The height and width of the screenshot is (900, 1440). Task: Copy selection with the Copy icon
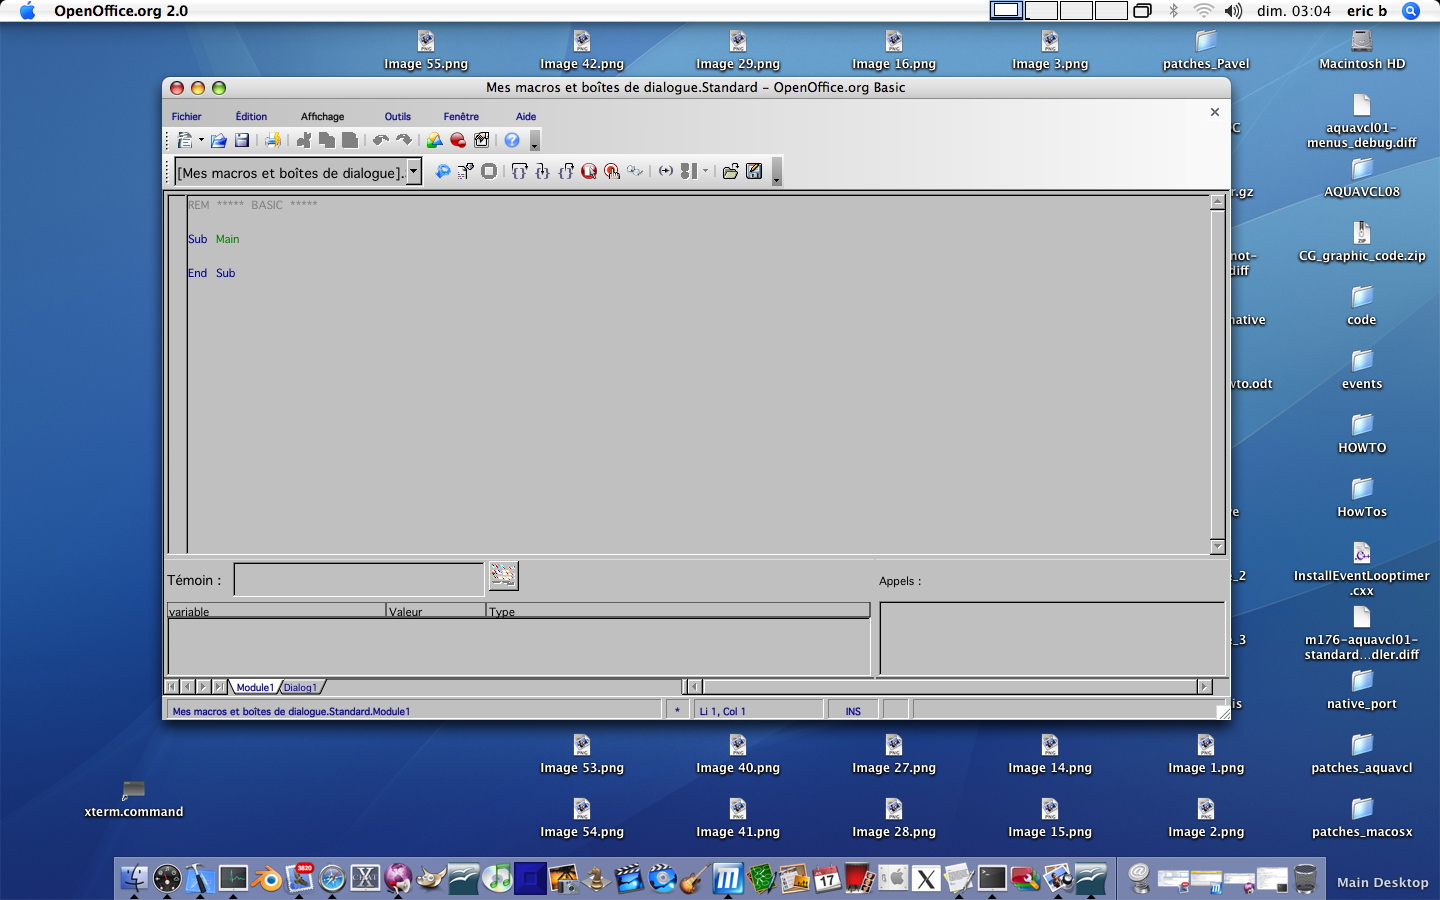tap(327, 140)
